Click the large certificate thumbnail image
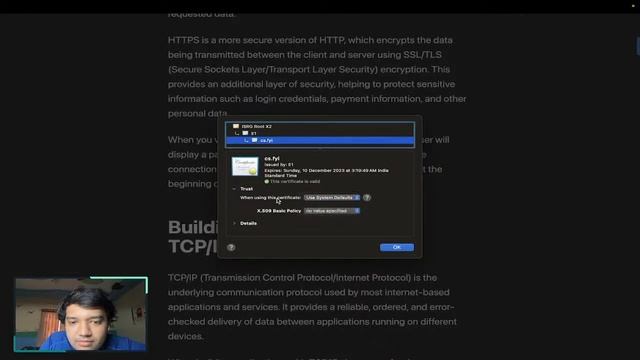Image resolution: width=640 pixels, height=360 pixels. (245, 166)
